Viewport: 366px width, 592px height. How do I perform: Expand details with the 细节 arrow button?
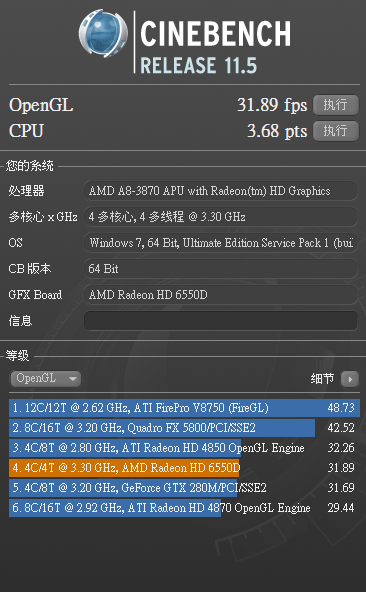(350, 379)
